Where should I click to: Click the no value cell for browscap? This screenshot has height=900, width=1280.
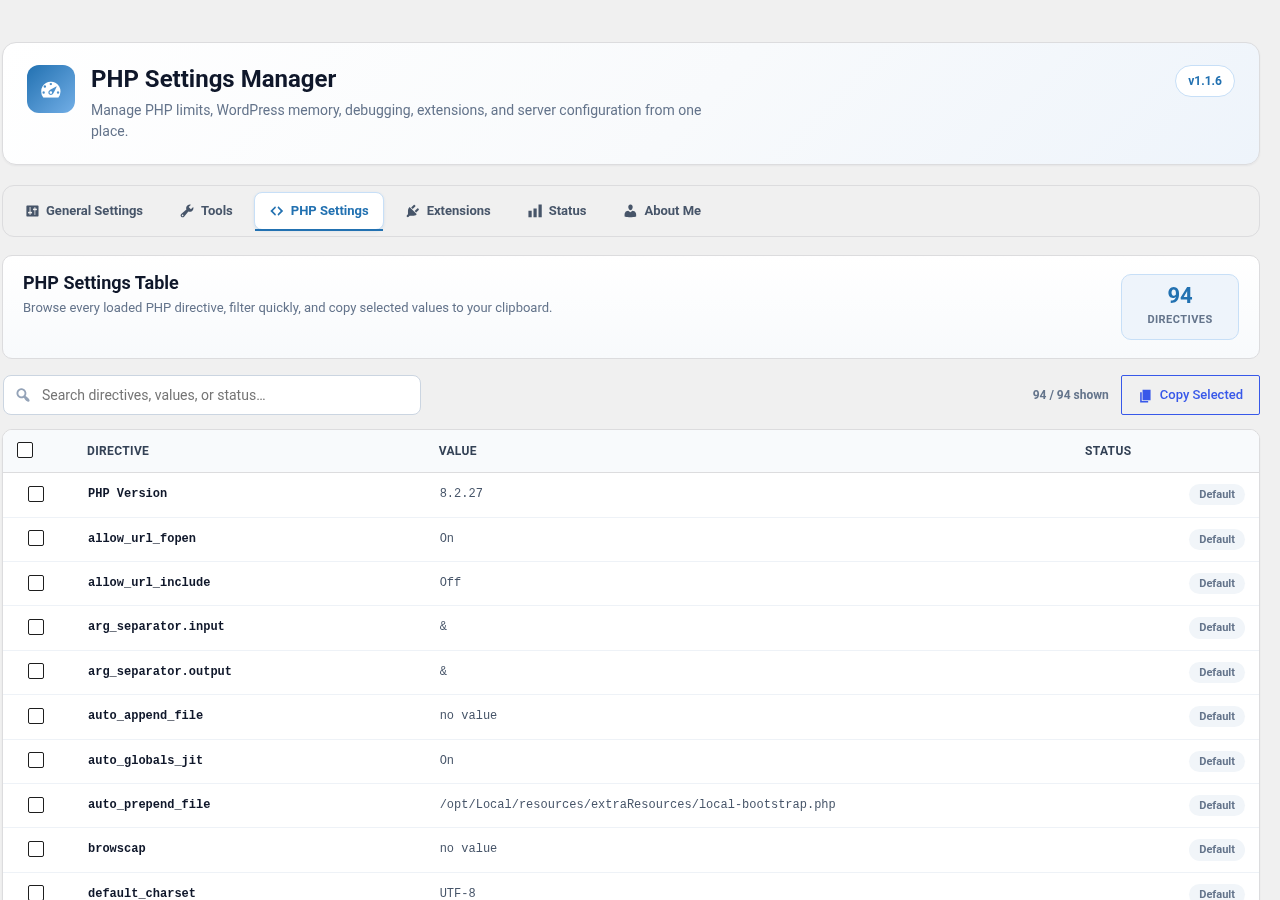click(x=468, y=849)
